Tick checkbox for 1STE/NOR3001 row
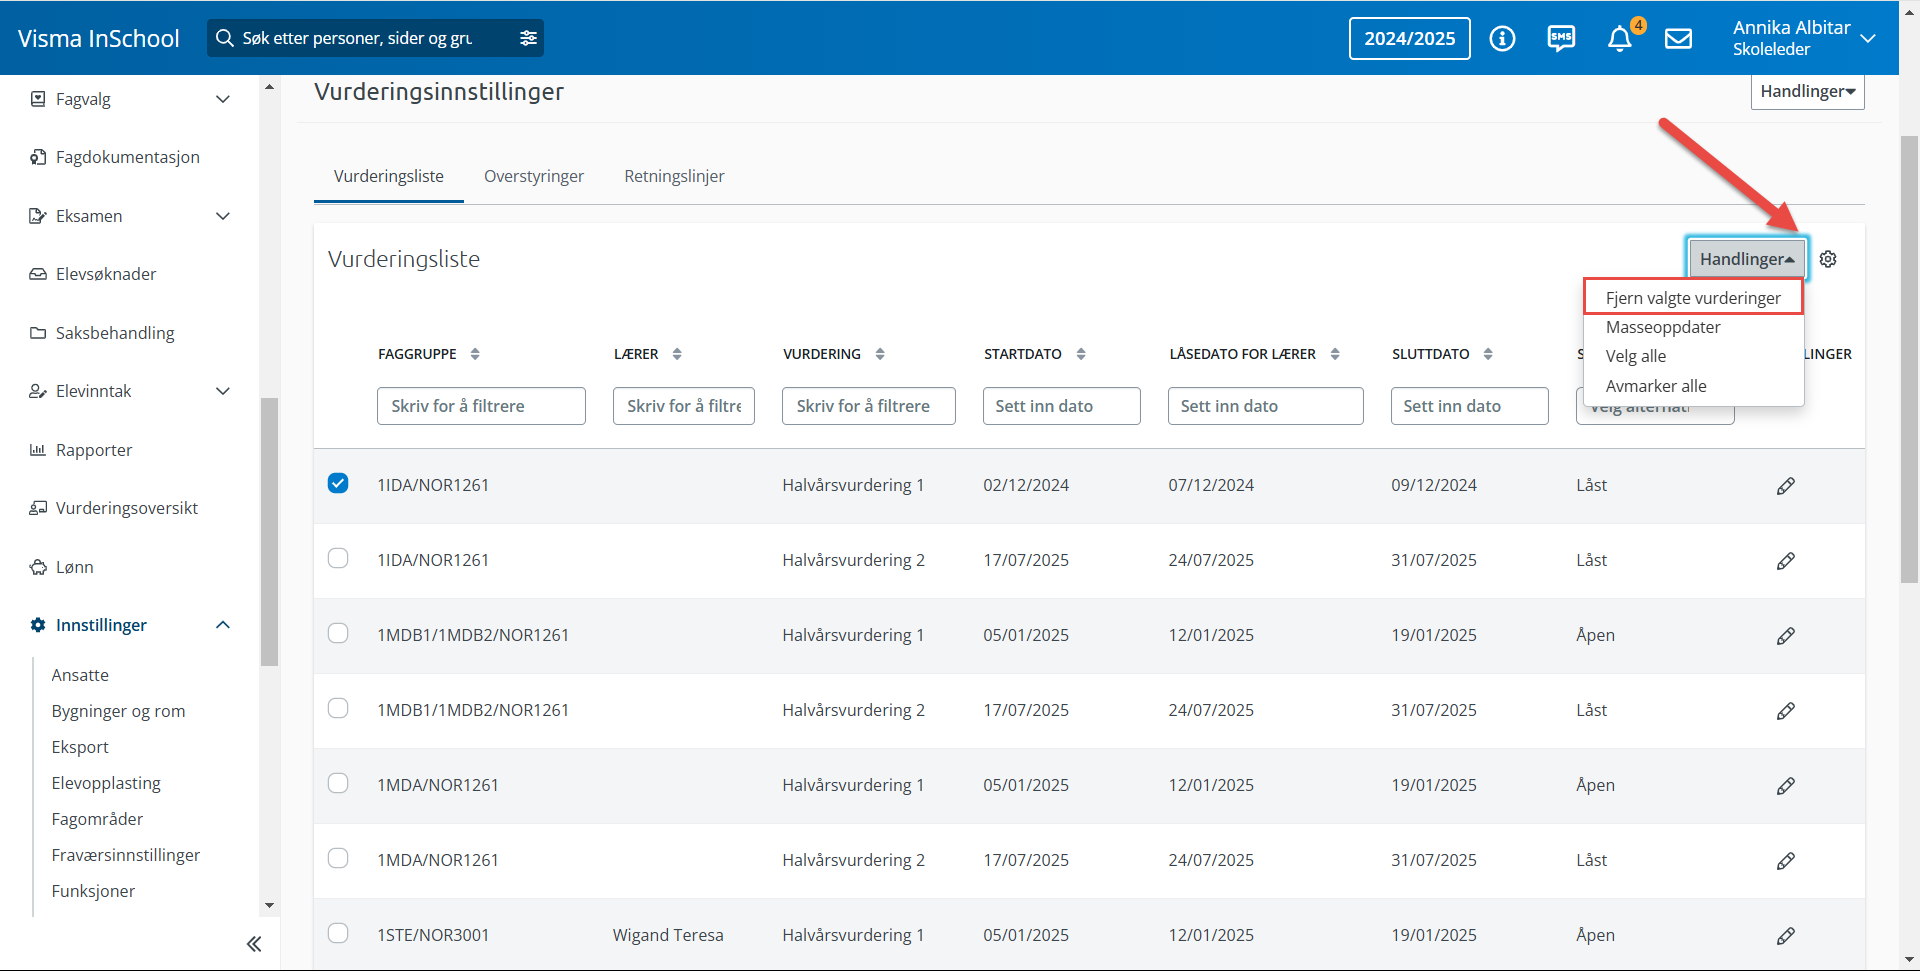This screenshot has height=971, width=1920. [x=338, y=933]
